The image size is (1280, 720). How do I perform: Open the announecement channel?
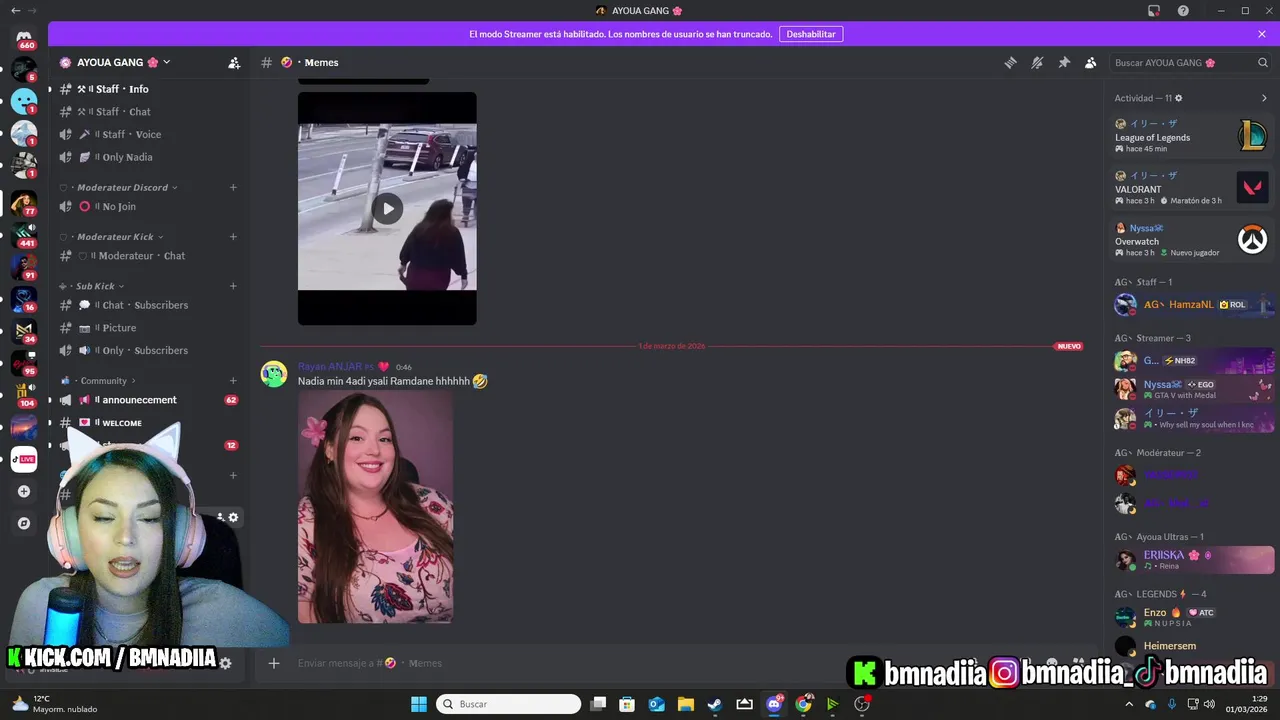(x=149, y=400)
